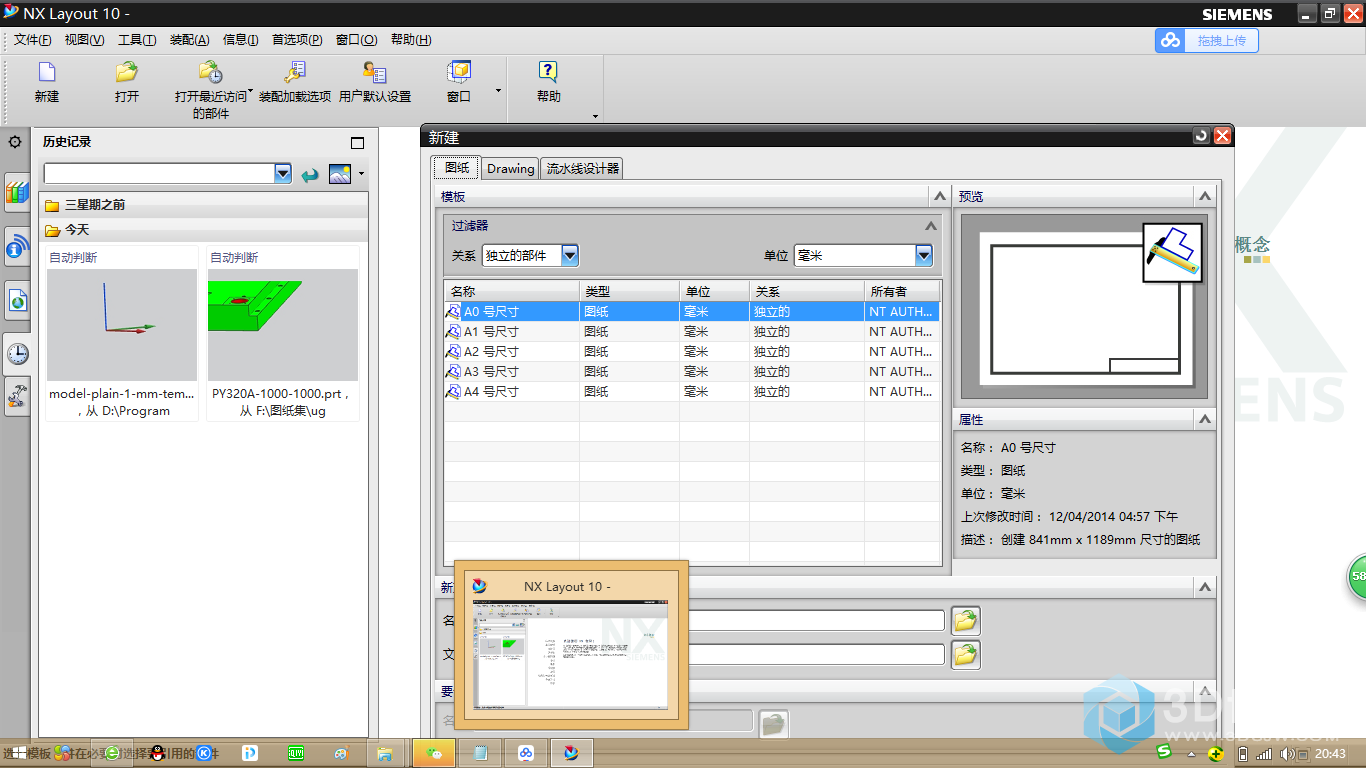This screenshot has height=768, width=1366.
Task: Click the Baidu cloud taskbar icon
Action: [x=526, y=753]
